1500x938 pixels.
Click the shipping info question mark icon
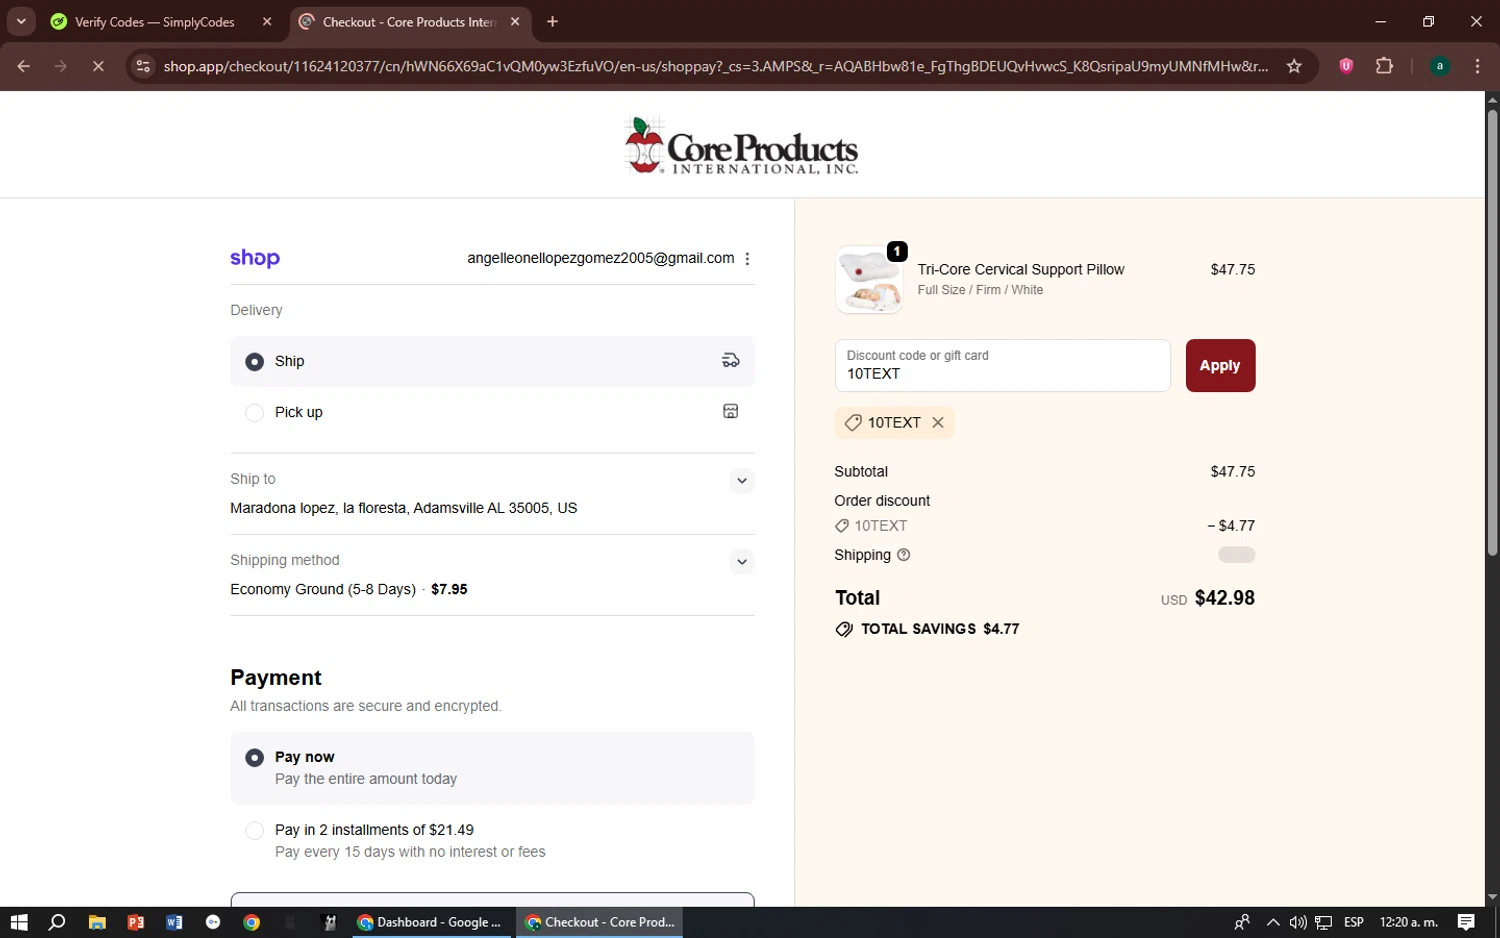point(904,555)
